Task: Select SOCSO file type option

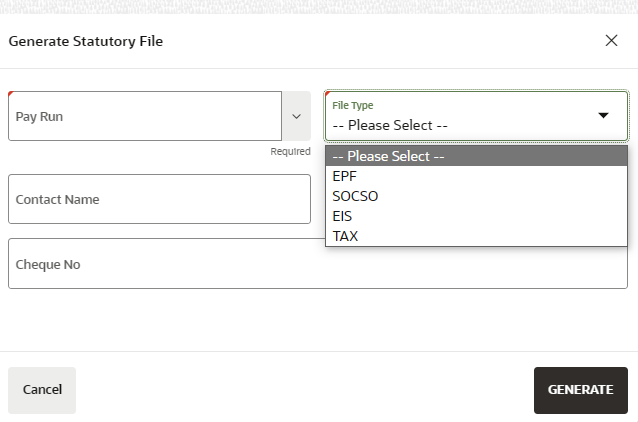Action: coord(355,196)
